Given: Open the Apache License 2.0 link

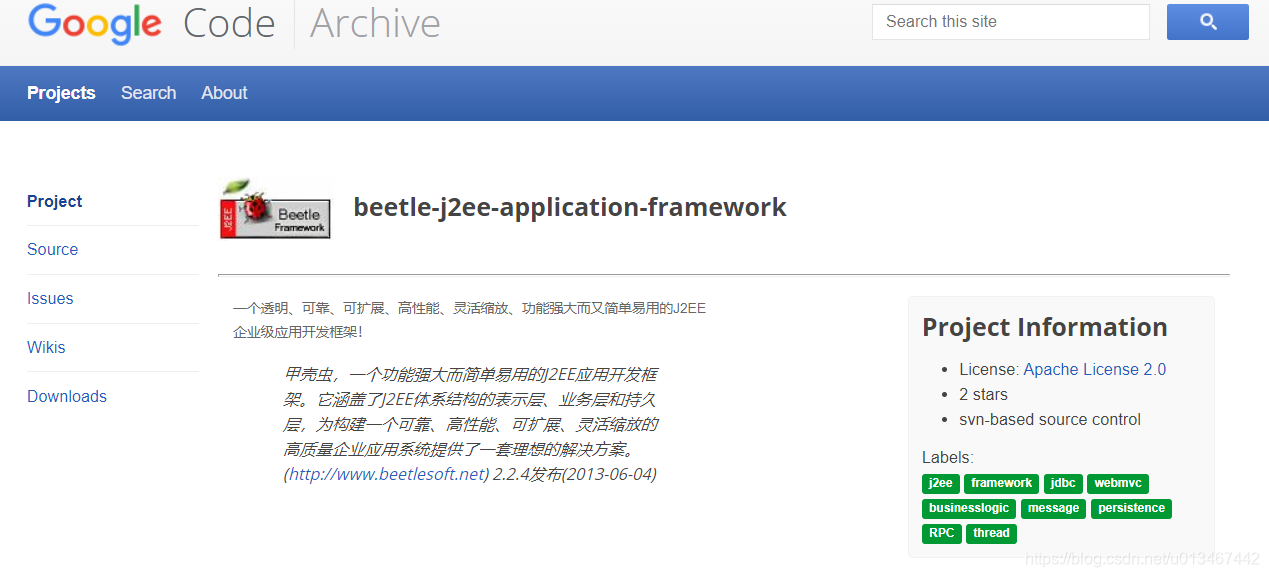Looking at the screenshot, I should pos(1095,369).
